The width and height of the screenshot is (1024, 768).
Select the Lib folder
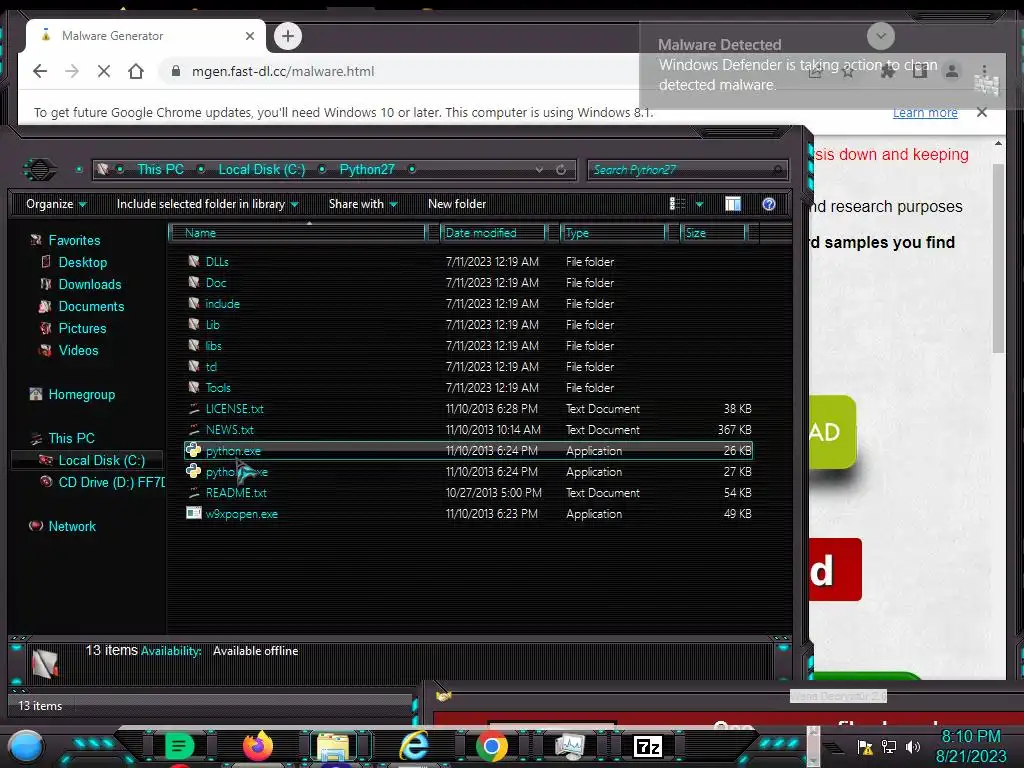click(212, 325)
